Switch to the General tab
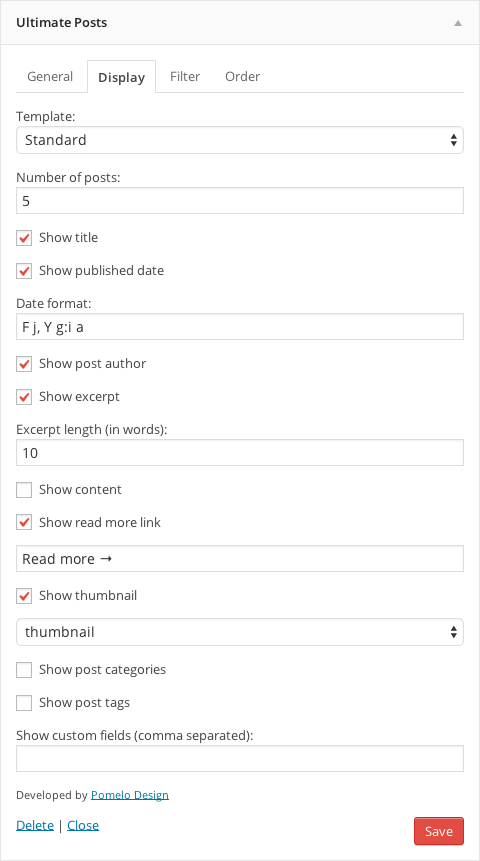Image resolution: width=480 pixels, height=861 pixels. (50, 76)
